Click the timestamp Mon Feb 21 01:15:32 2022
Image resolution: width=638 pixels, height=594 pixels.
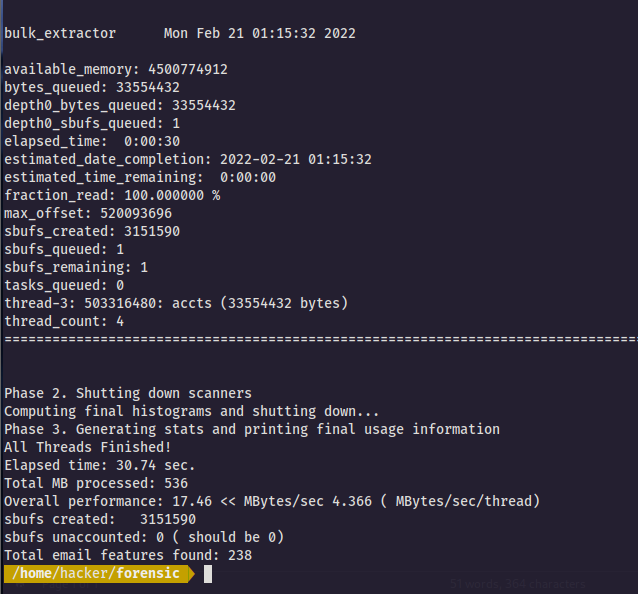point(260,33)
